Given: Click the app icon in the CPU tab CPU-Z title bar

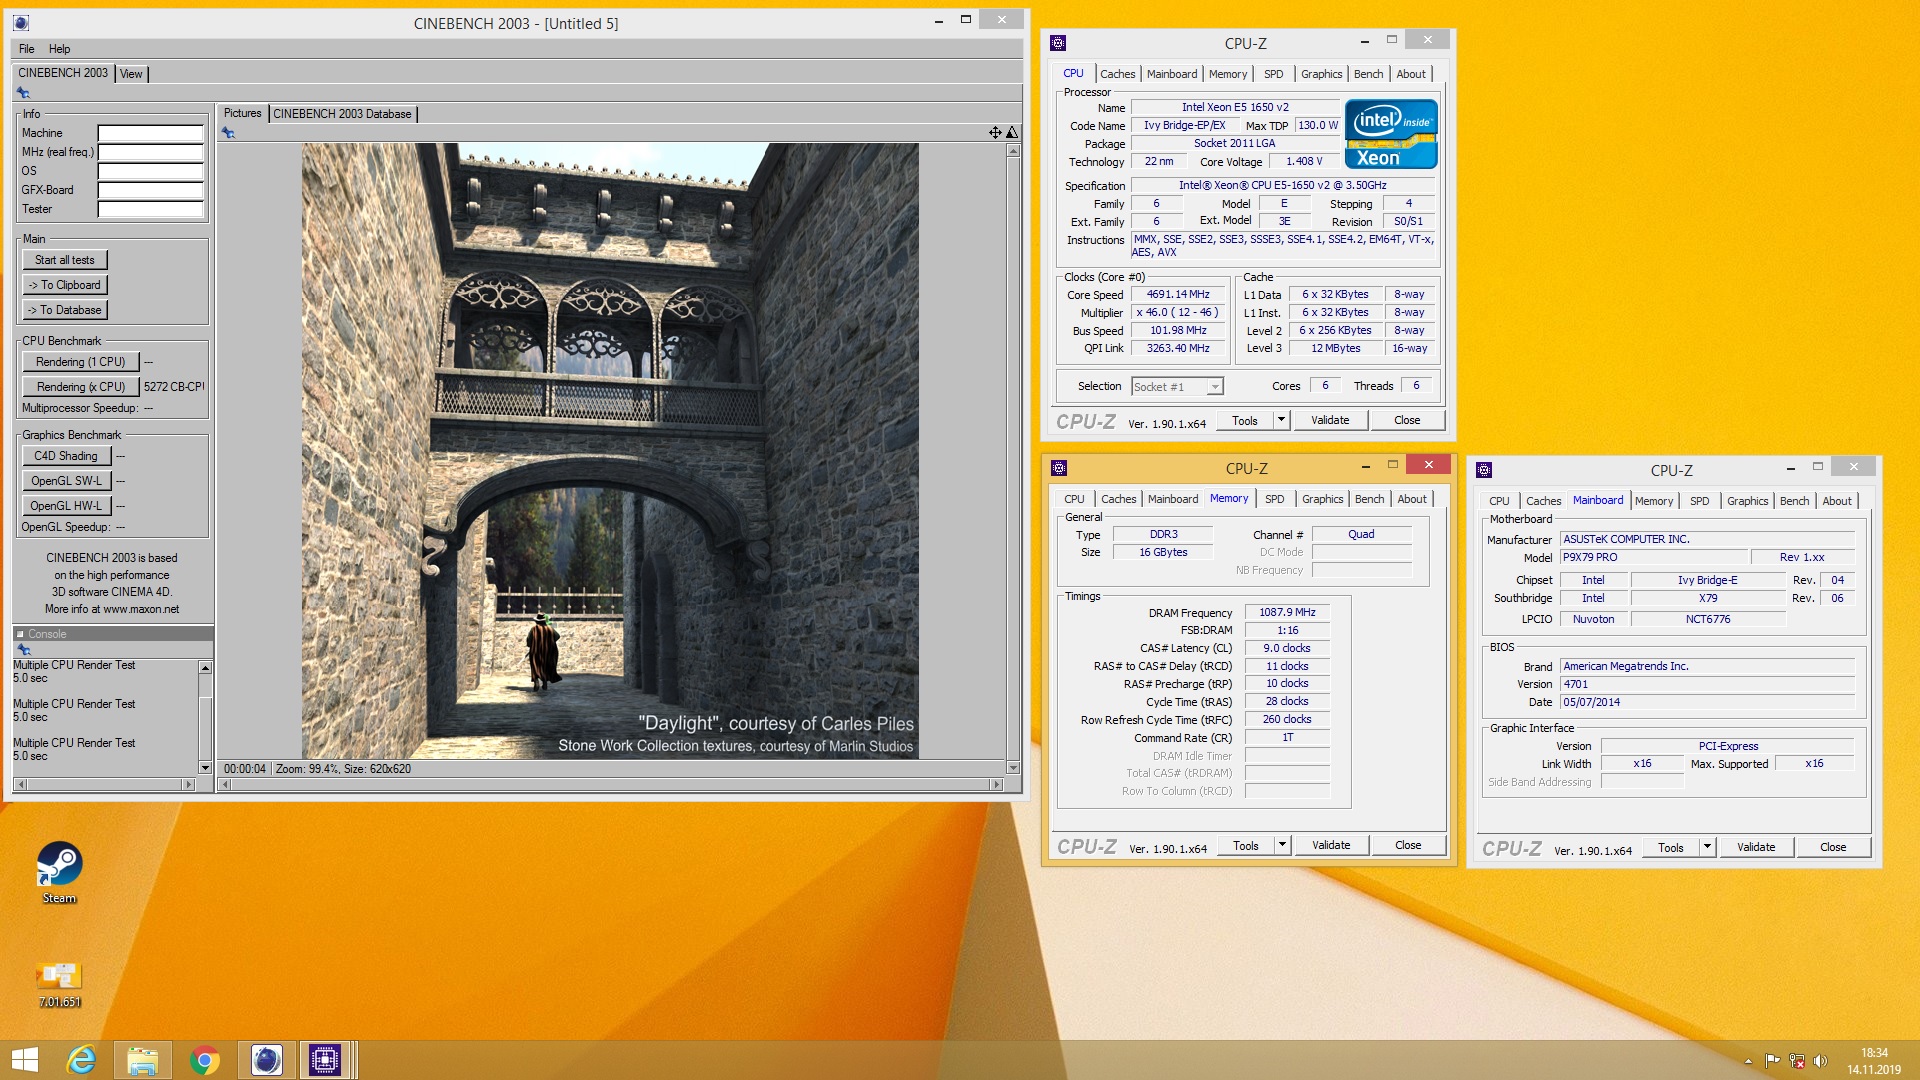Looking at the screenshot, I should [x=1058, y=43].
